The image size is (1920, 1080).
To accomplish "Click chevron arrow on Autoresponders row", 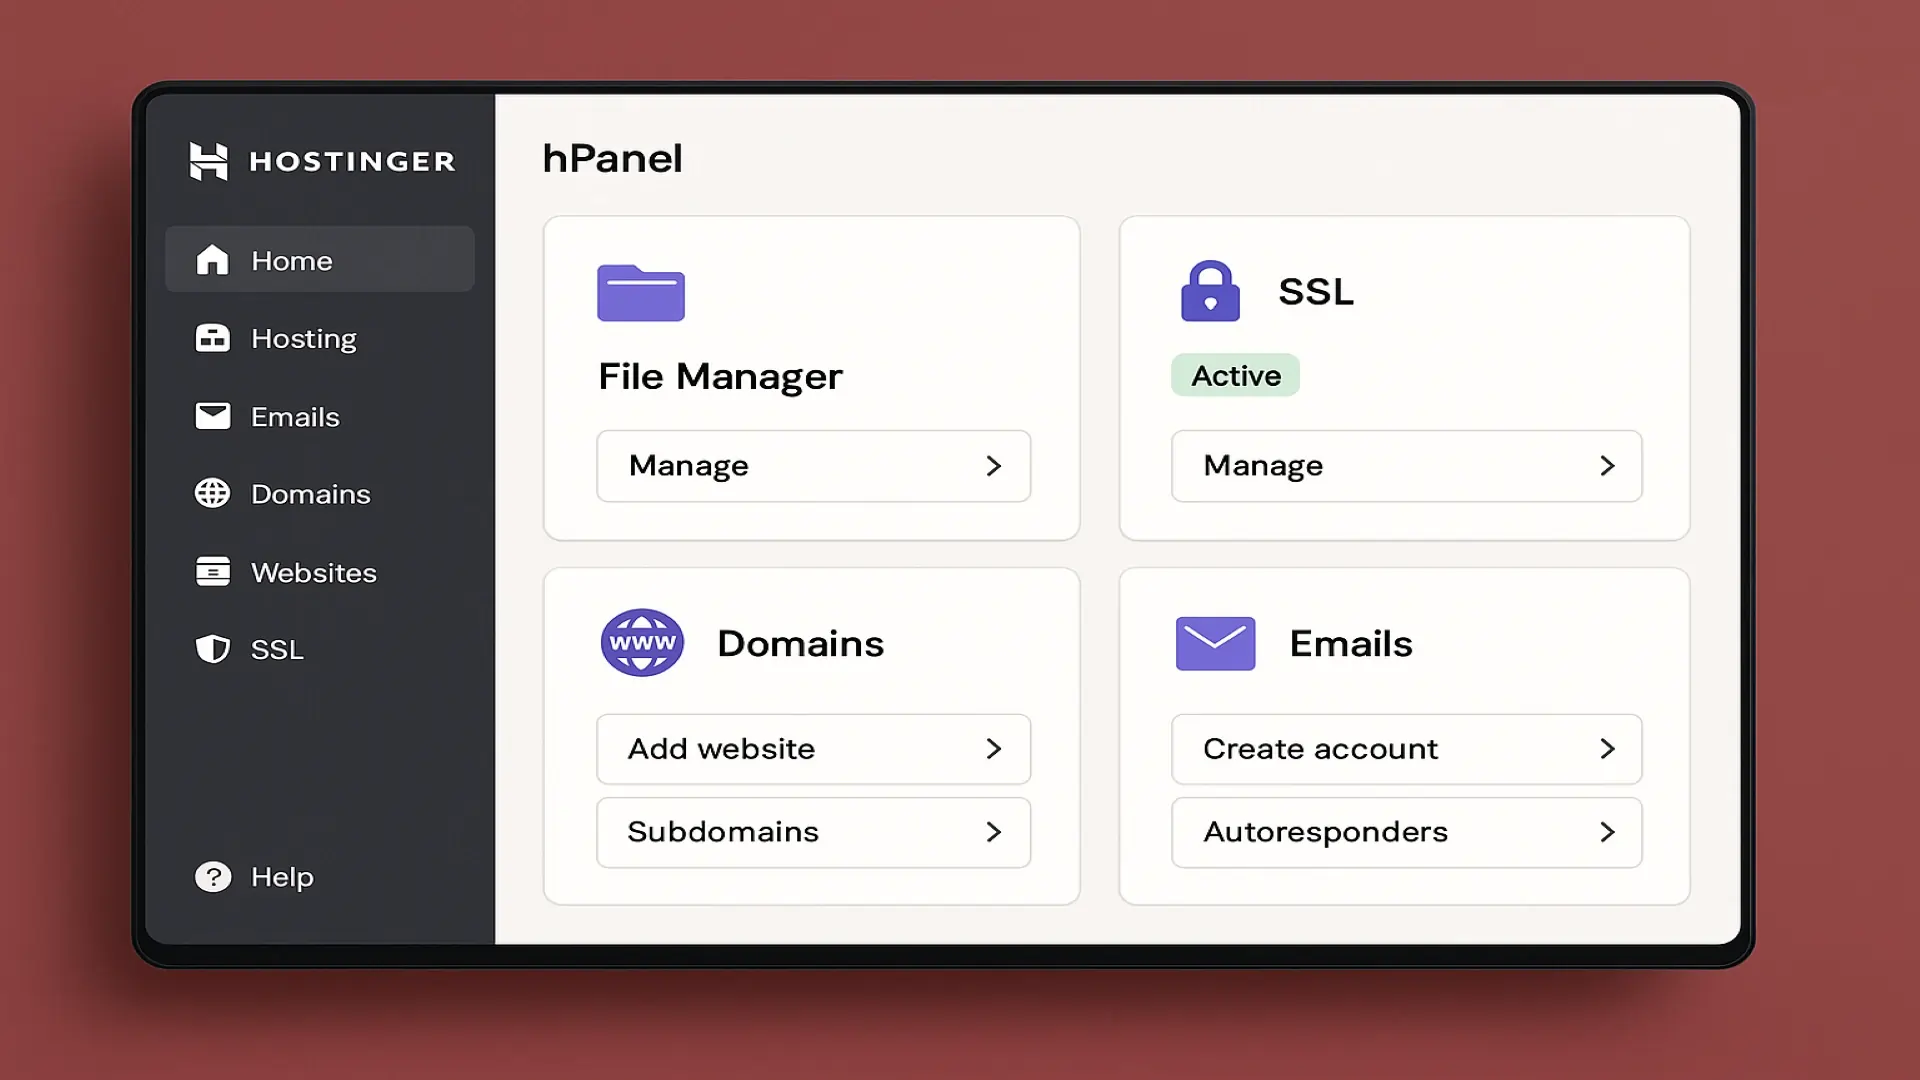I will click(1607, 832).
